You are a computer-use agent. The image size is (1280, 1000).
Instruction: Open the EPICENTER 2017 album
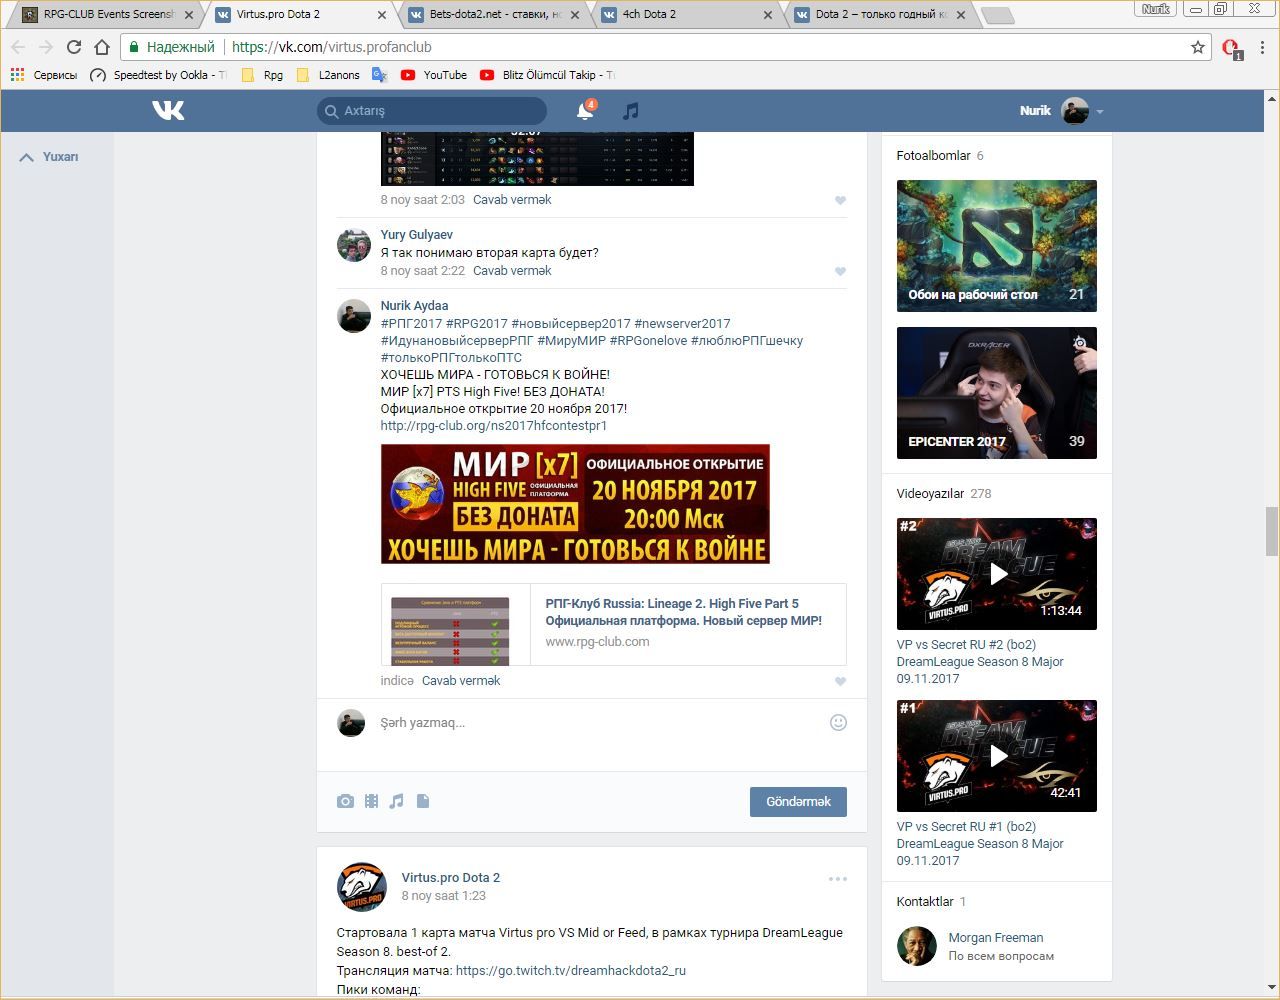click(997, 393)
